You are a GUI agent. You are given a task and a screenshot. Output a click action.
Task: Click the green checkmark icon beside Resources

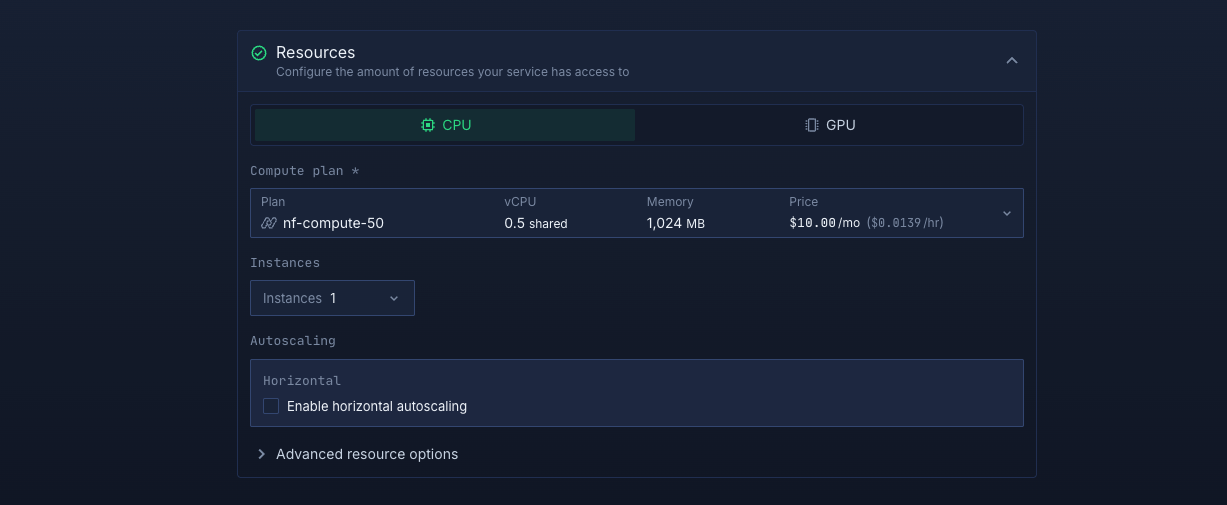259,53
